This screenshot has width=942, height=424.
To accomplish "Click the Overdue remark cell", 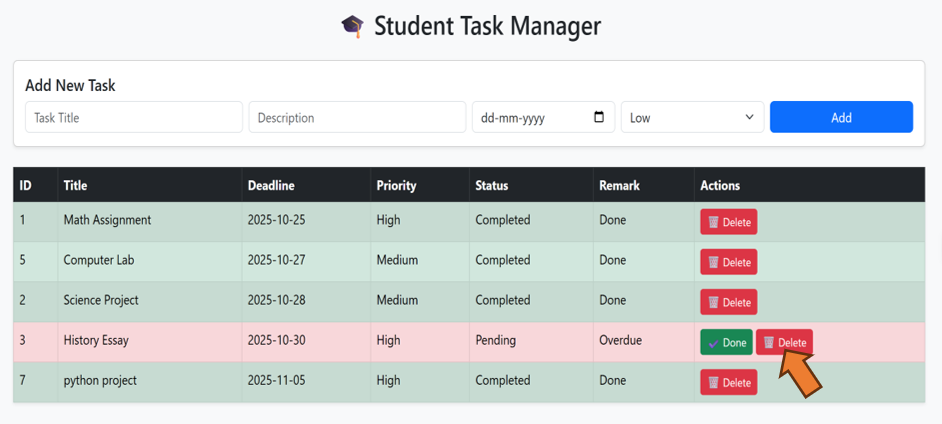I will point(644,341).
